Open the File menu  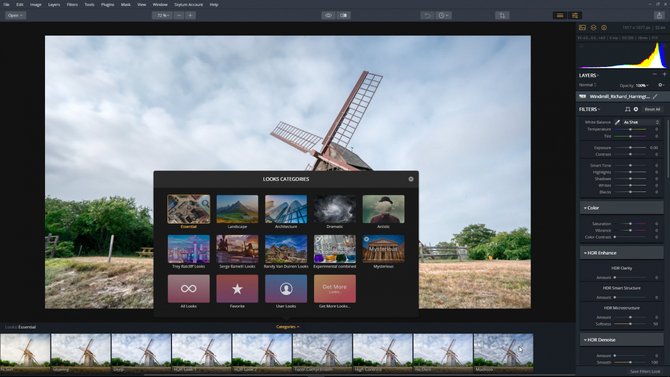pos(6,4)
